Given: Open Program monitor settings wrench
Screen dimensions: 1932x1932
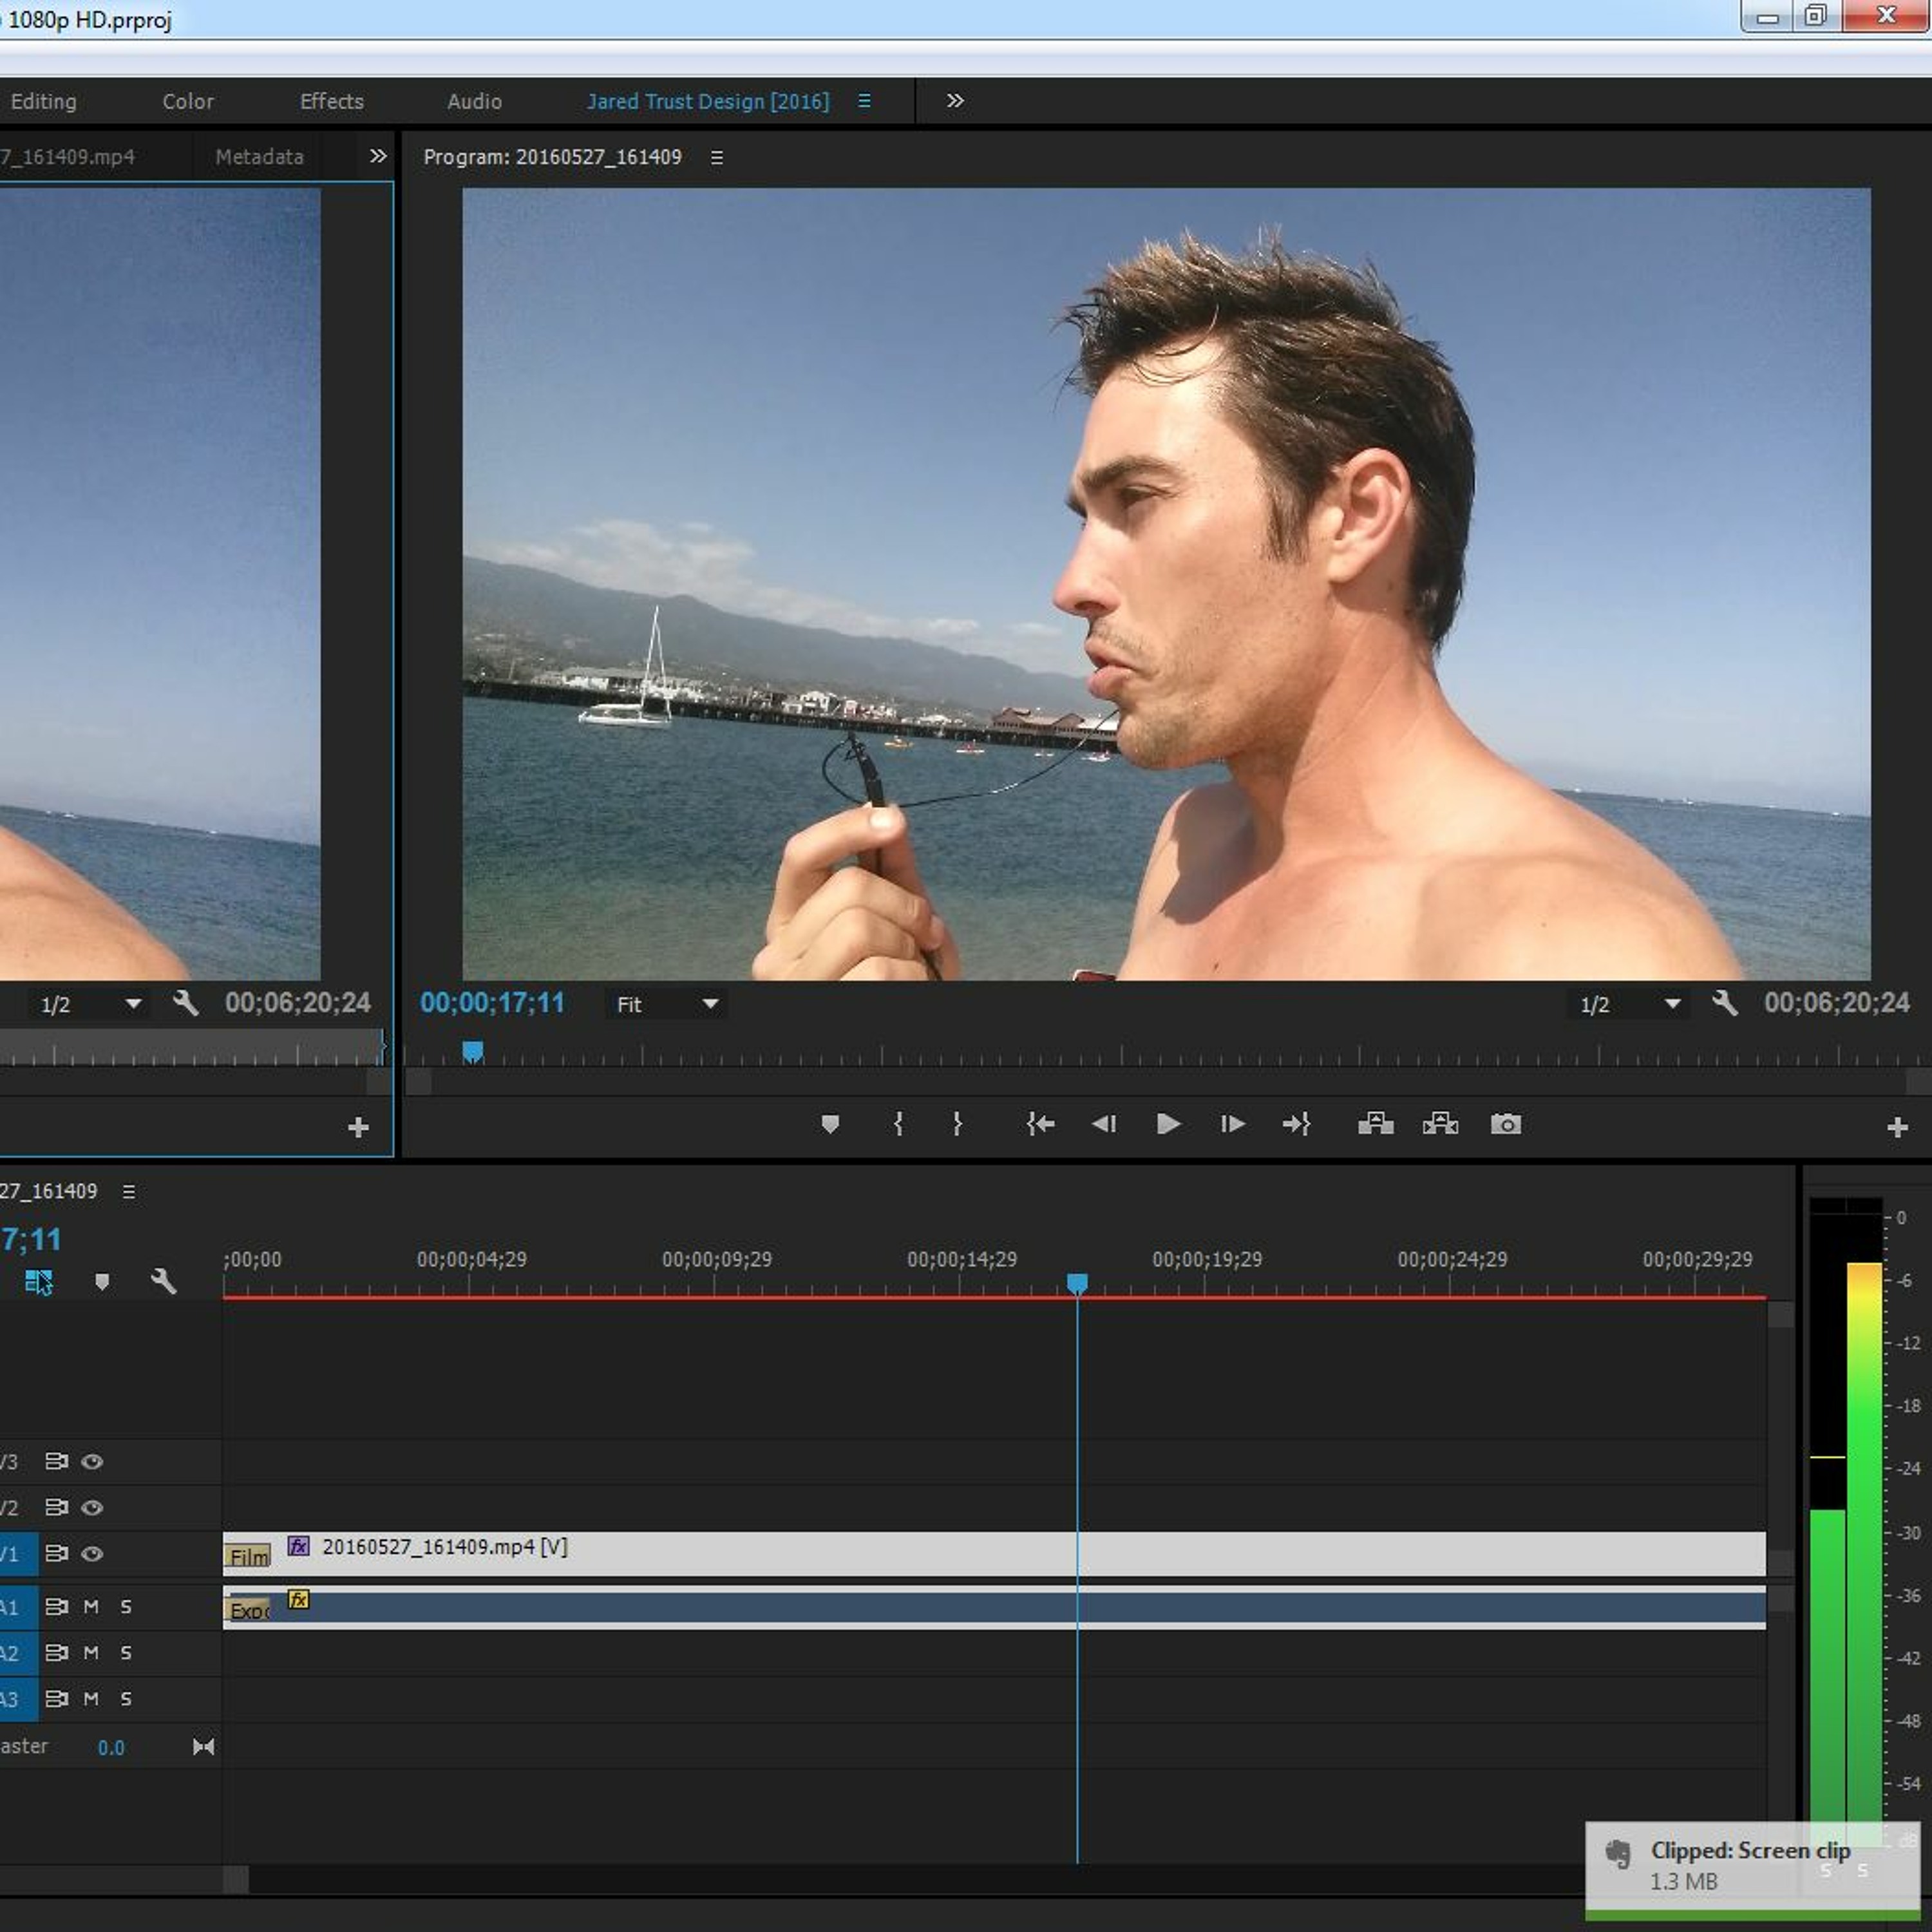Looking at the screenshot, I should point(1724,1003).
